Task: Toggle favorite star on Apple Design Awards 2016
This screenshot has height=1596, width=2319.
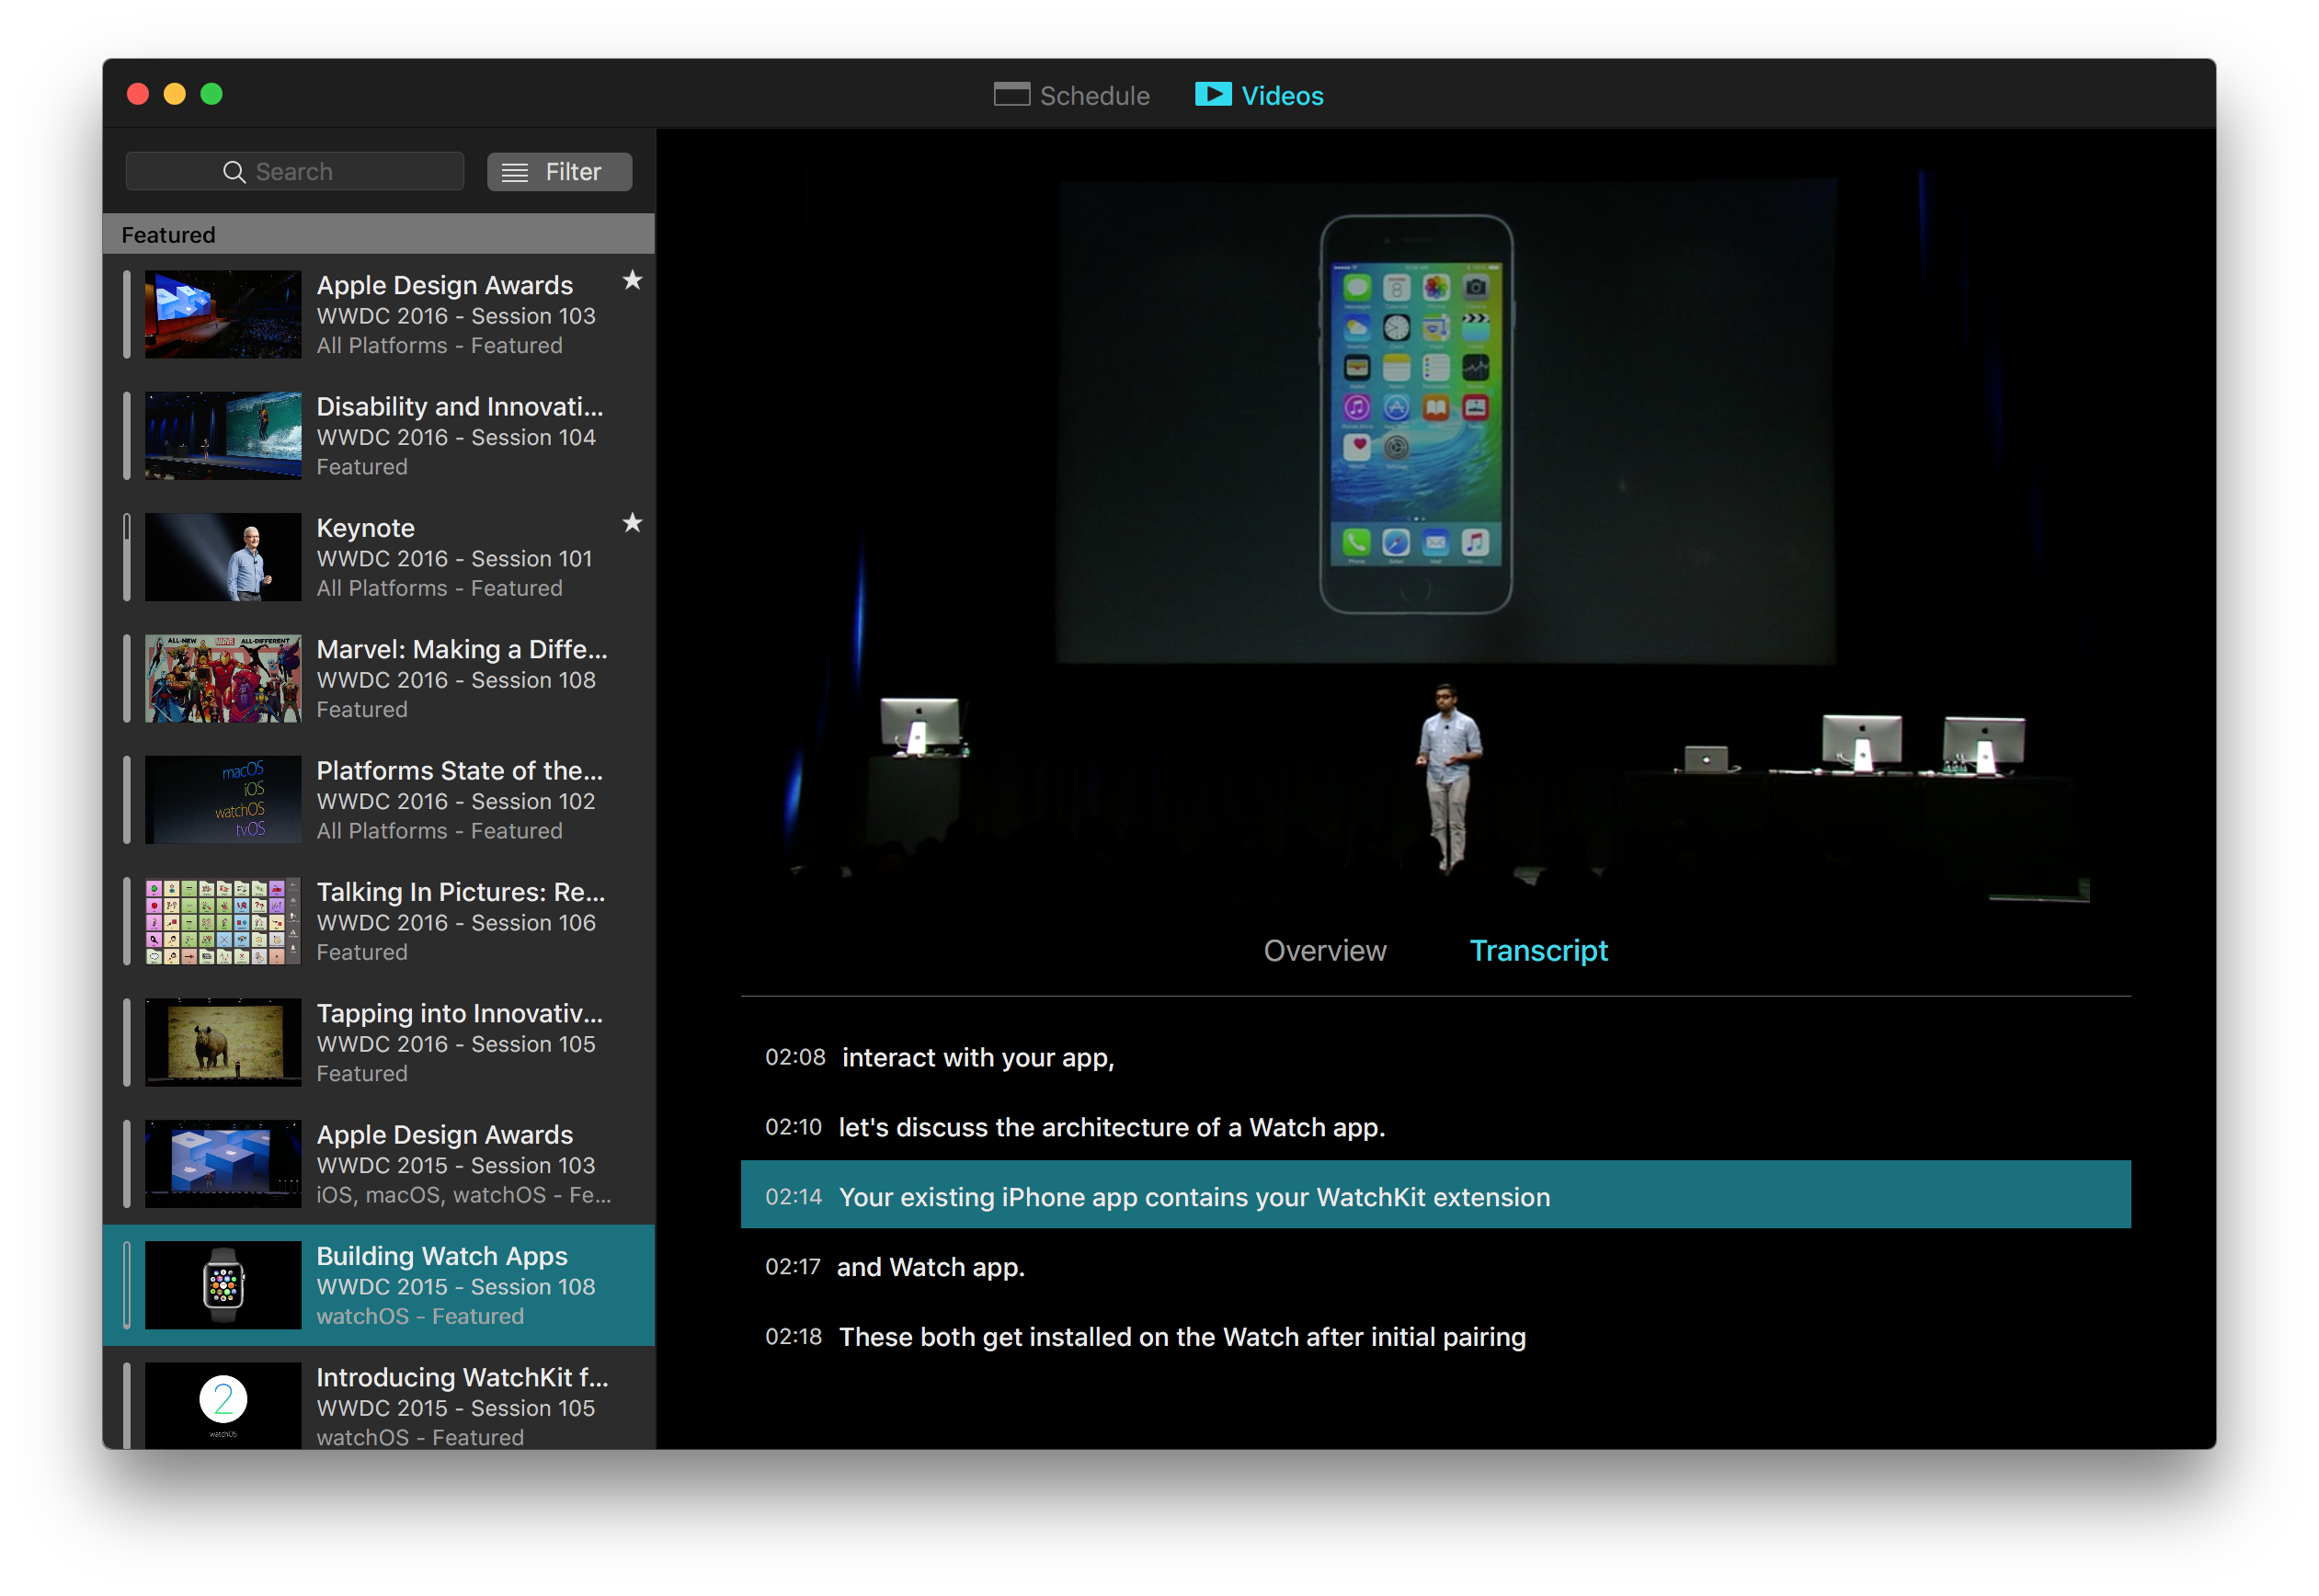Action: pos(632,281)
